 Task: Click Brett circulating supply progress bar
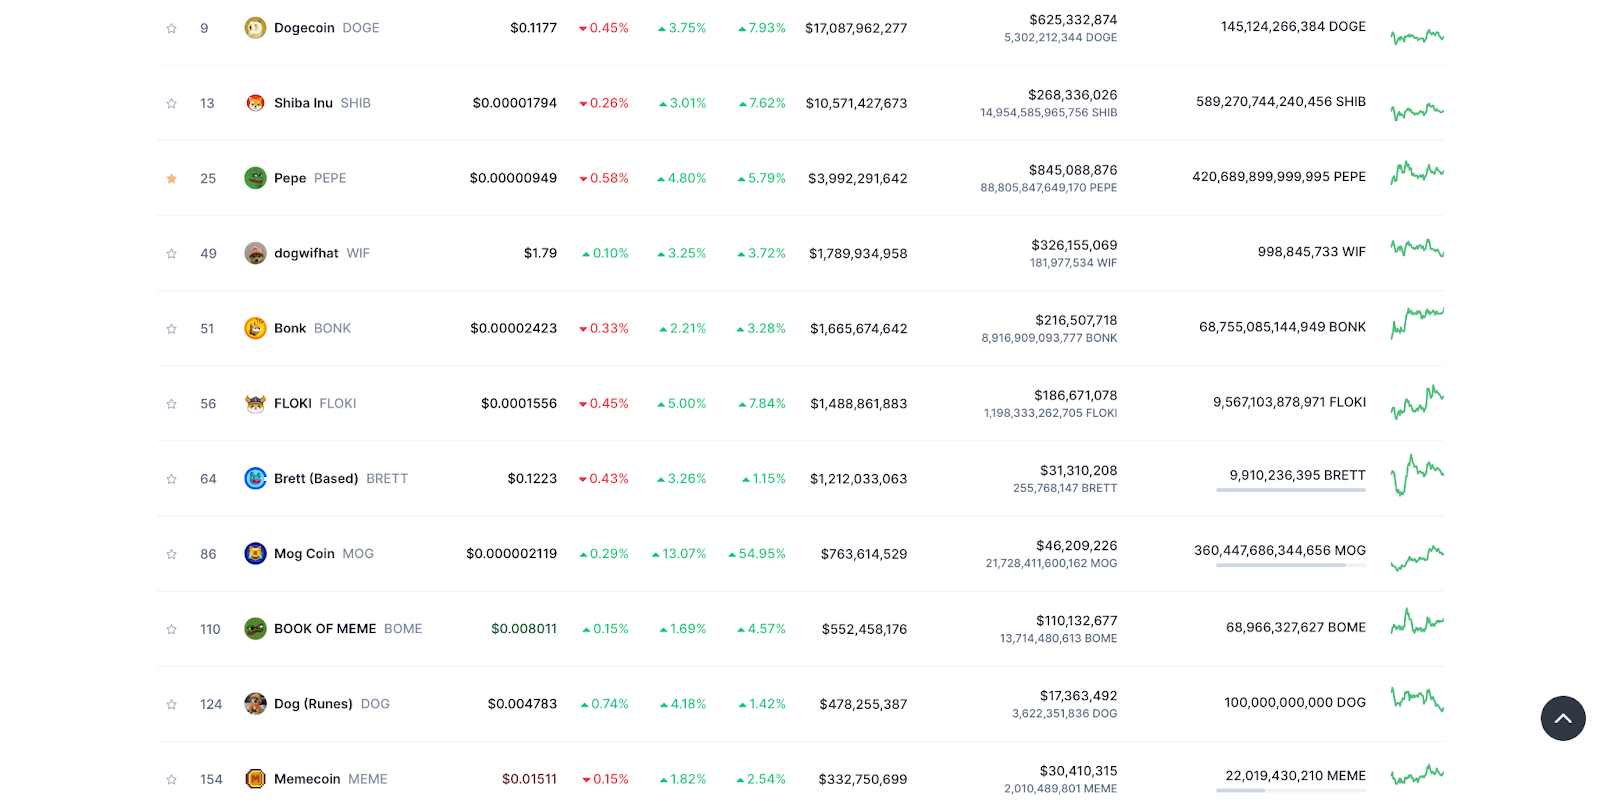(x=1291, y=490)
